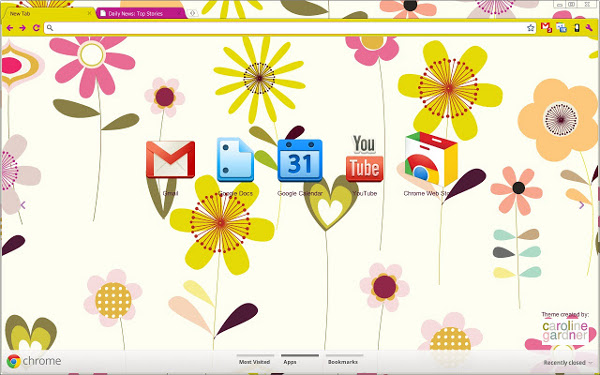Expand the Recently closed menu
This screenshot has height=375, width=600.
[568, 362]
